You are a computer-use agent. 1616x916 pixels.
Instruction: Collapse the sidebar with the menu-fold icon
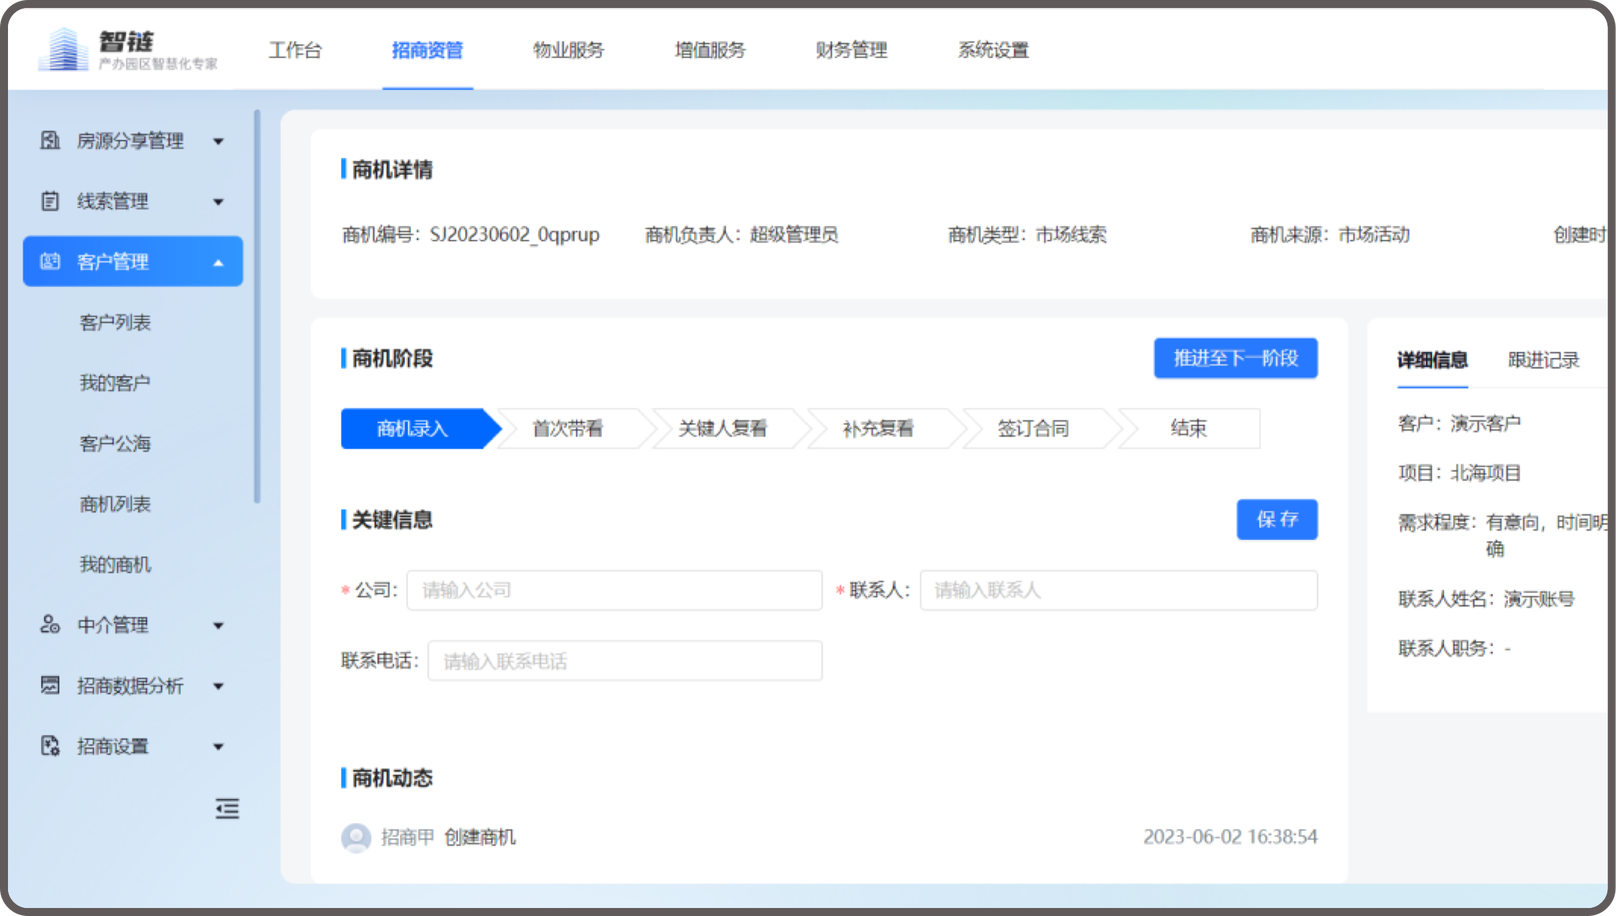(227, 808)
